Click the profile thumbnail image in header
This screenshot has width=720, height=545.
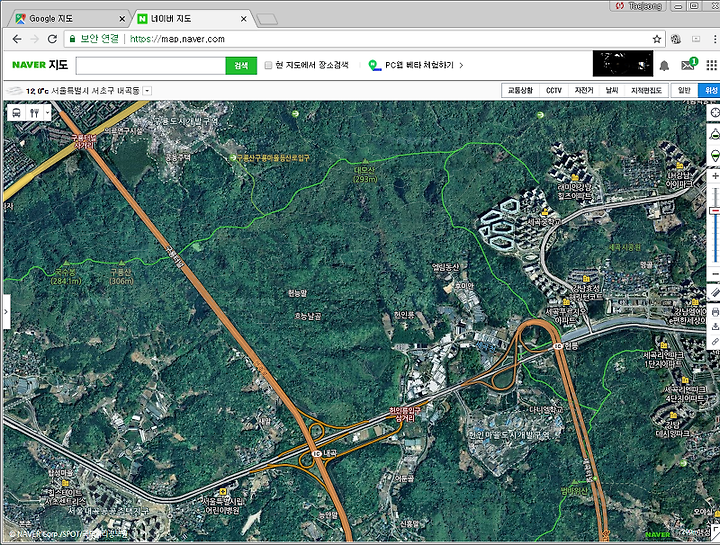pos(623,63)
